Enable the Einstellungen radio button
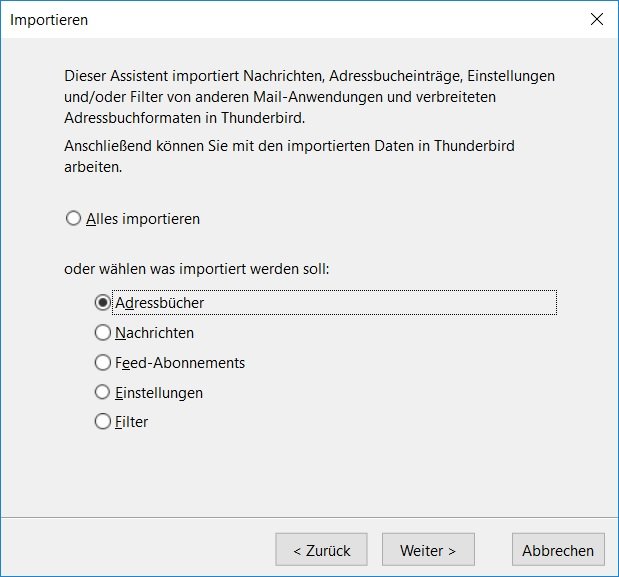 pyautogui.click(x=102, y=392)
